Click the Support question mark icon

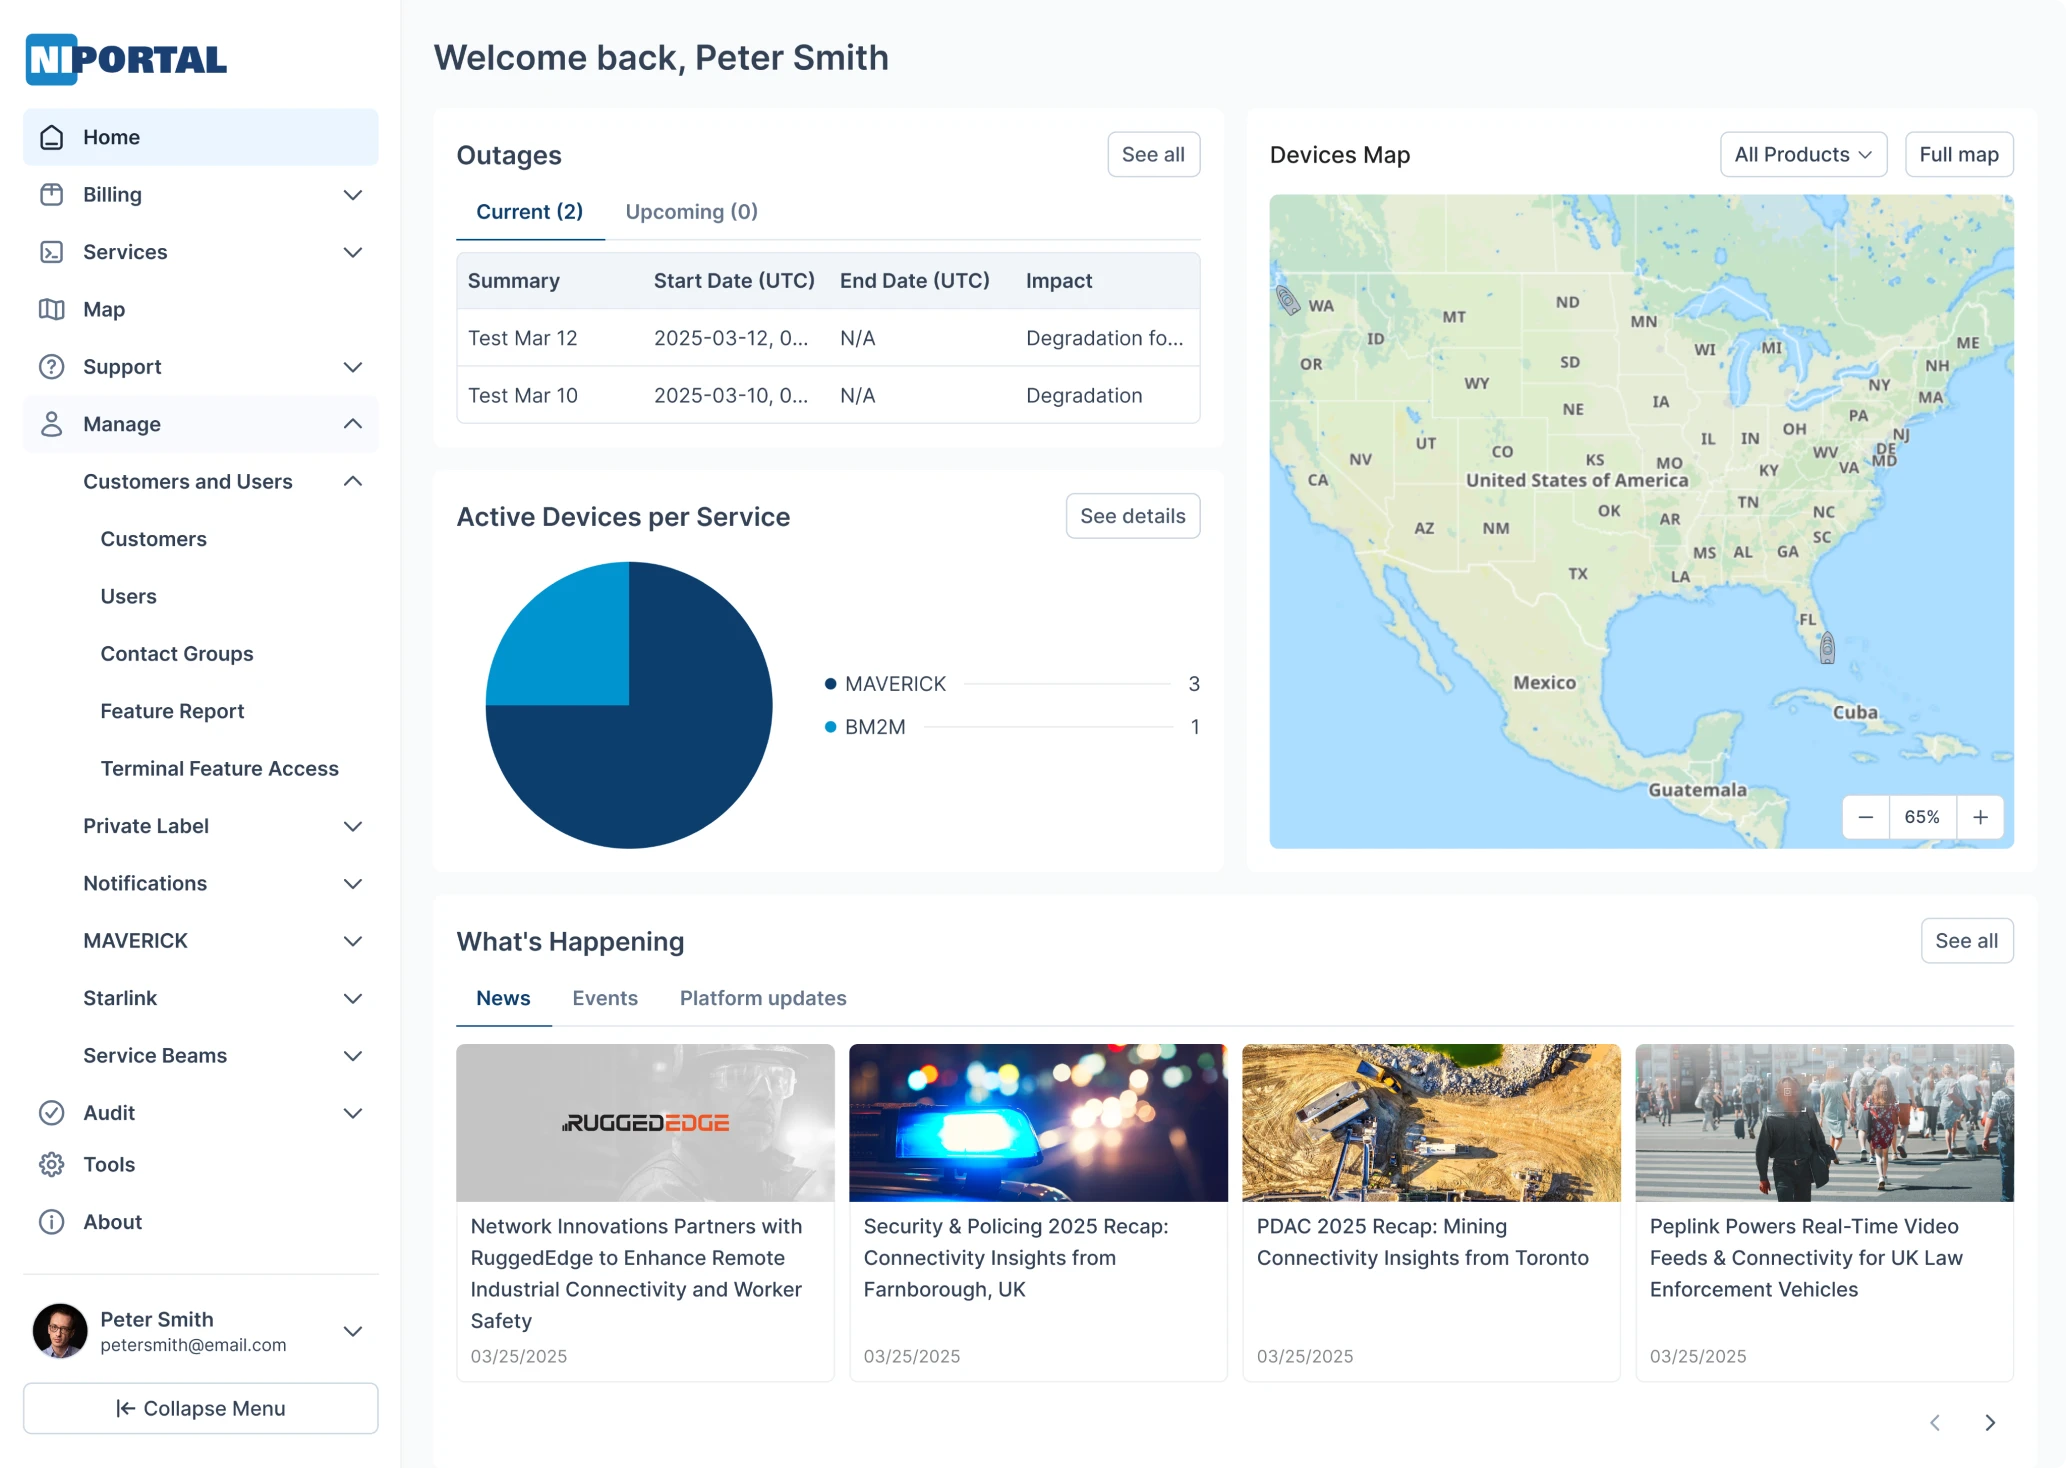tap(51, 367)
